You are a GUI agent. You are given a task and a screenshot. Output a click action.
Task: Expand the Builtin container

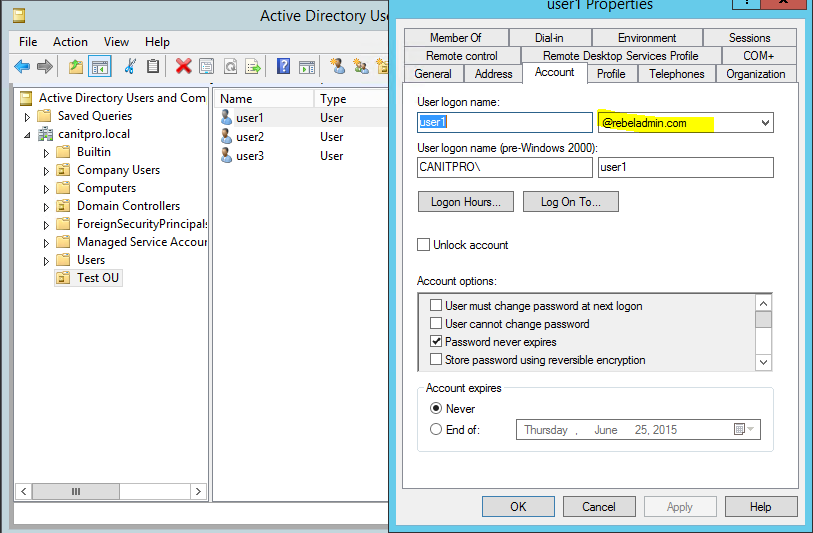46,153
